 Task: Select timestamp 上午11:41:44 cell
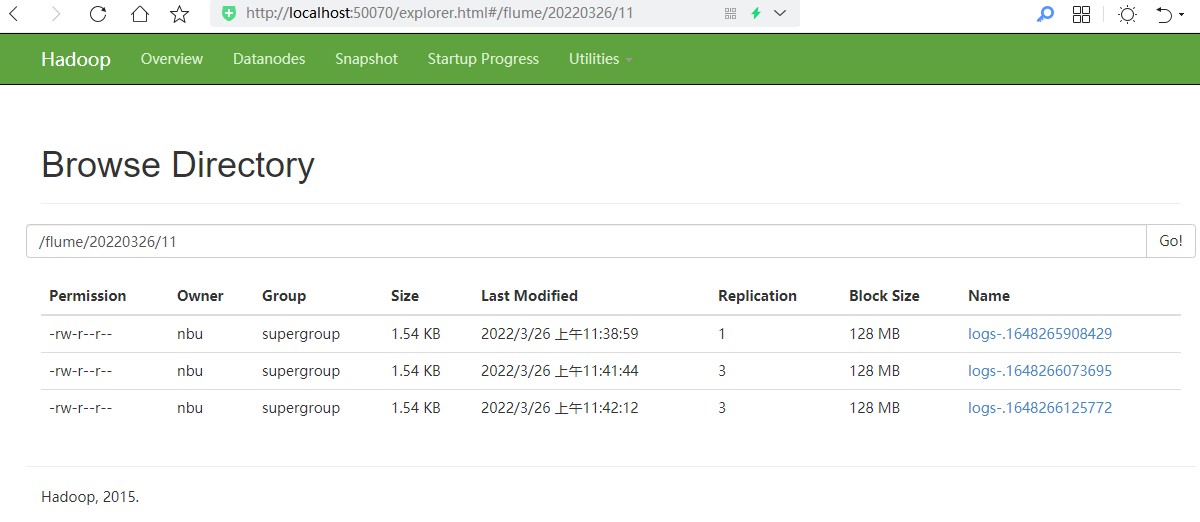[x=560, y=371]
